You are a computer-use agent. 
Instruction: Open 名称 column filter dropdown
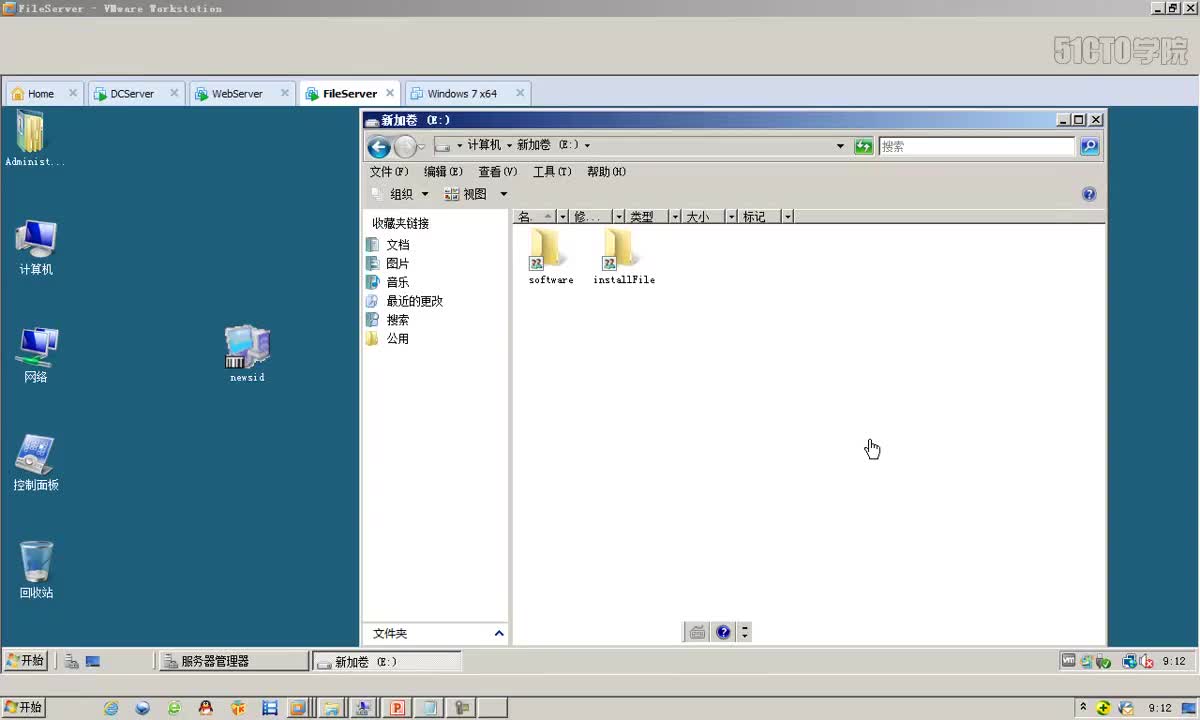tap(563, 217)
